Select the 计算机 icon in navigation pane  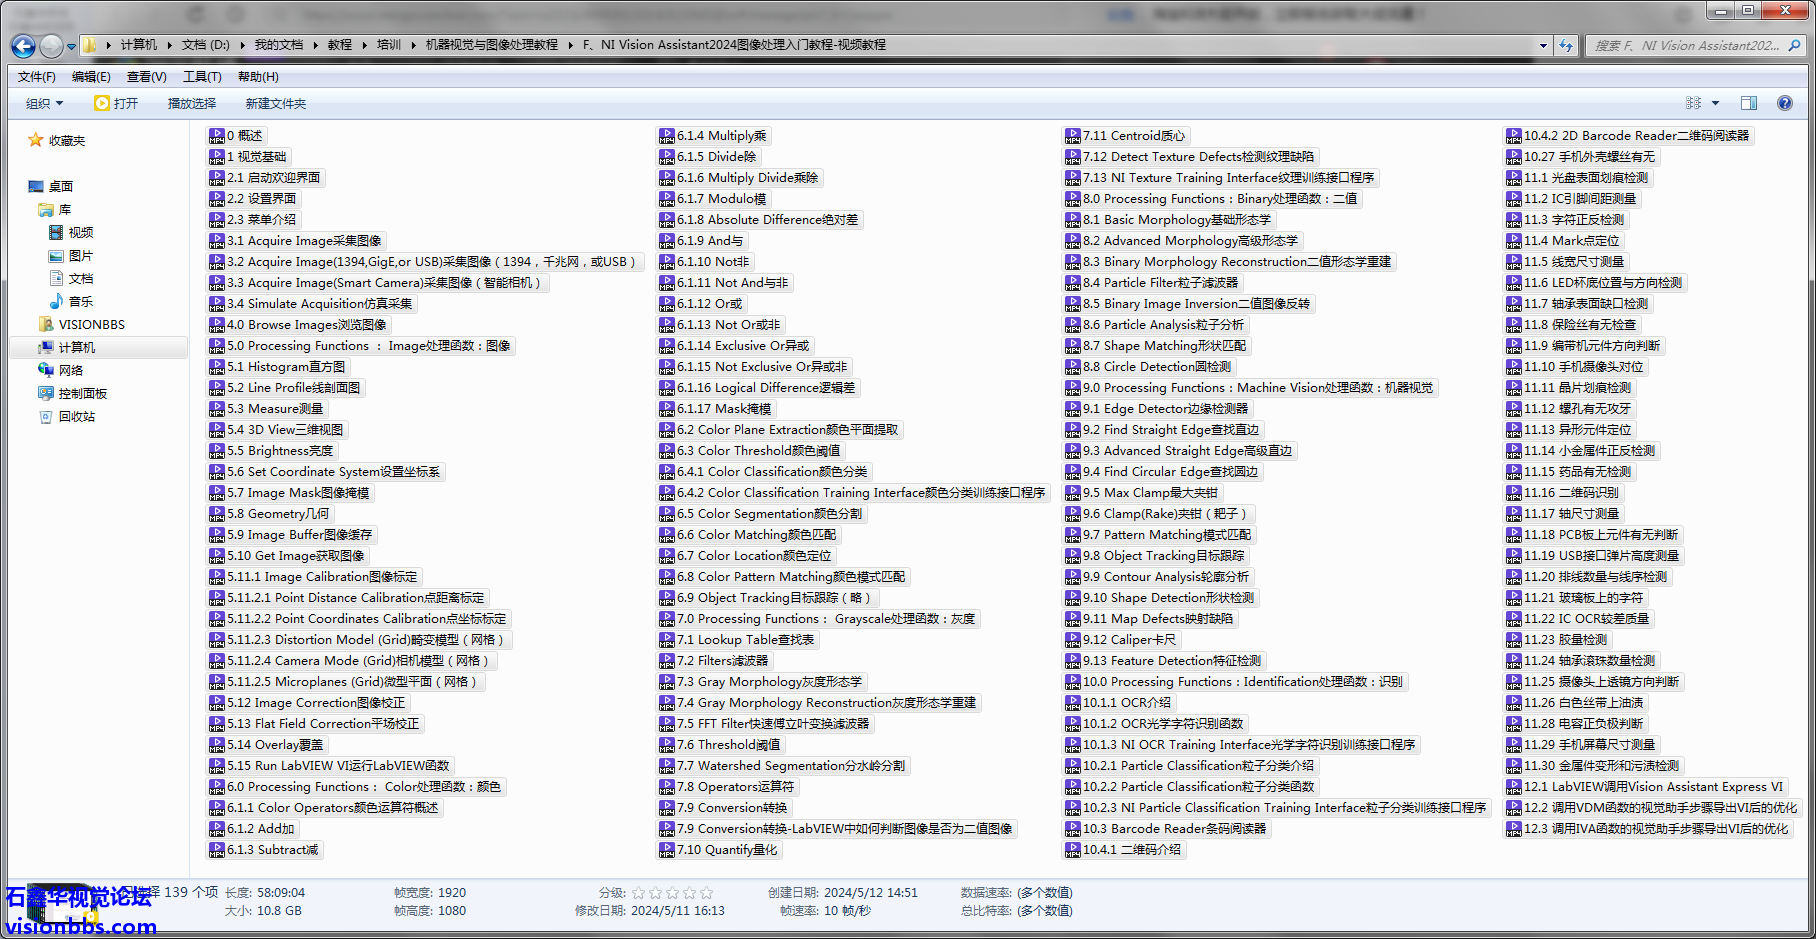click(x=46, y=348)
